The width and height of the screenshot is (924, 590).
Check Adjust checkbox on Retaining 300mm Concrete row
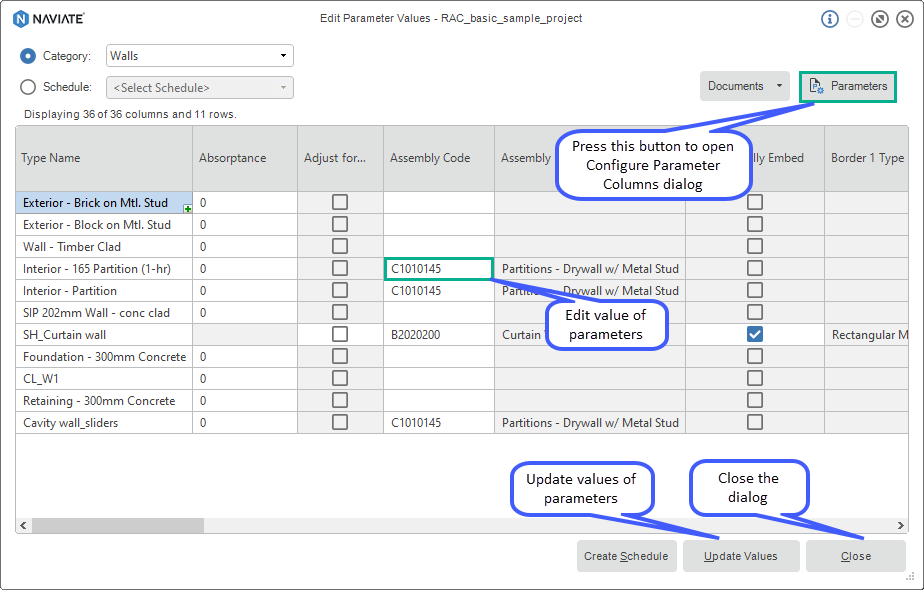point(339,400)
